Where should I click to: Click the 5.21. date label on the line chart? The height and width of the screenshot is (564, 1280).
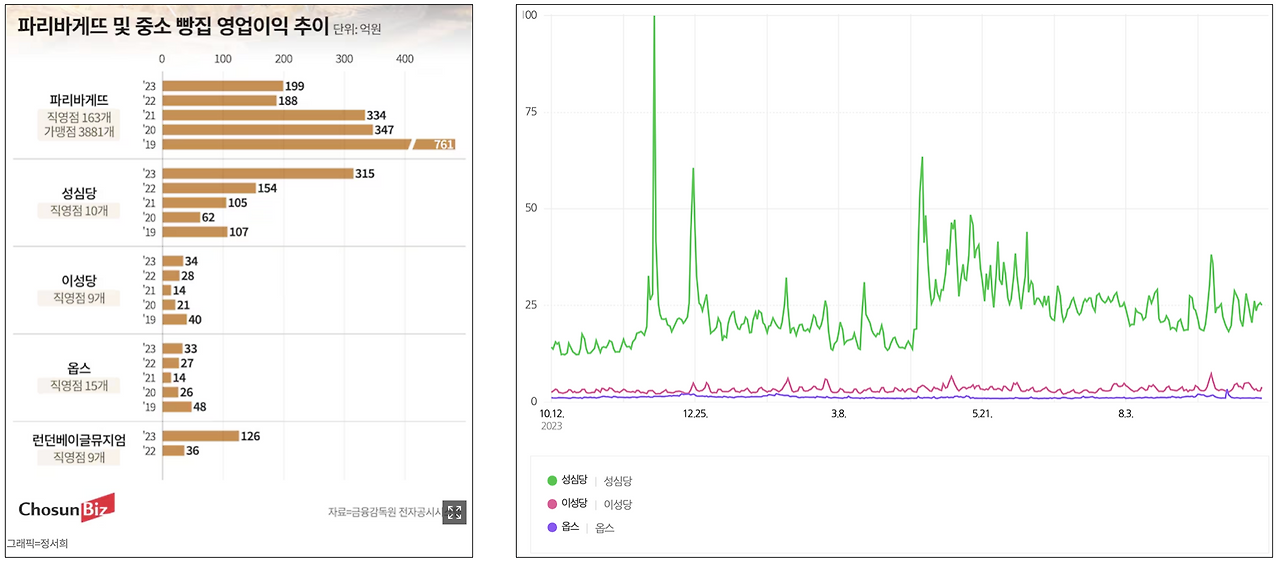(x=981, y=413)
